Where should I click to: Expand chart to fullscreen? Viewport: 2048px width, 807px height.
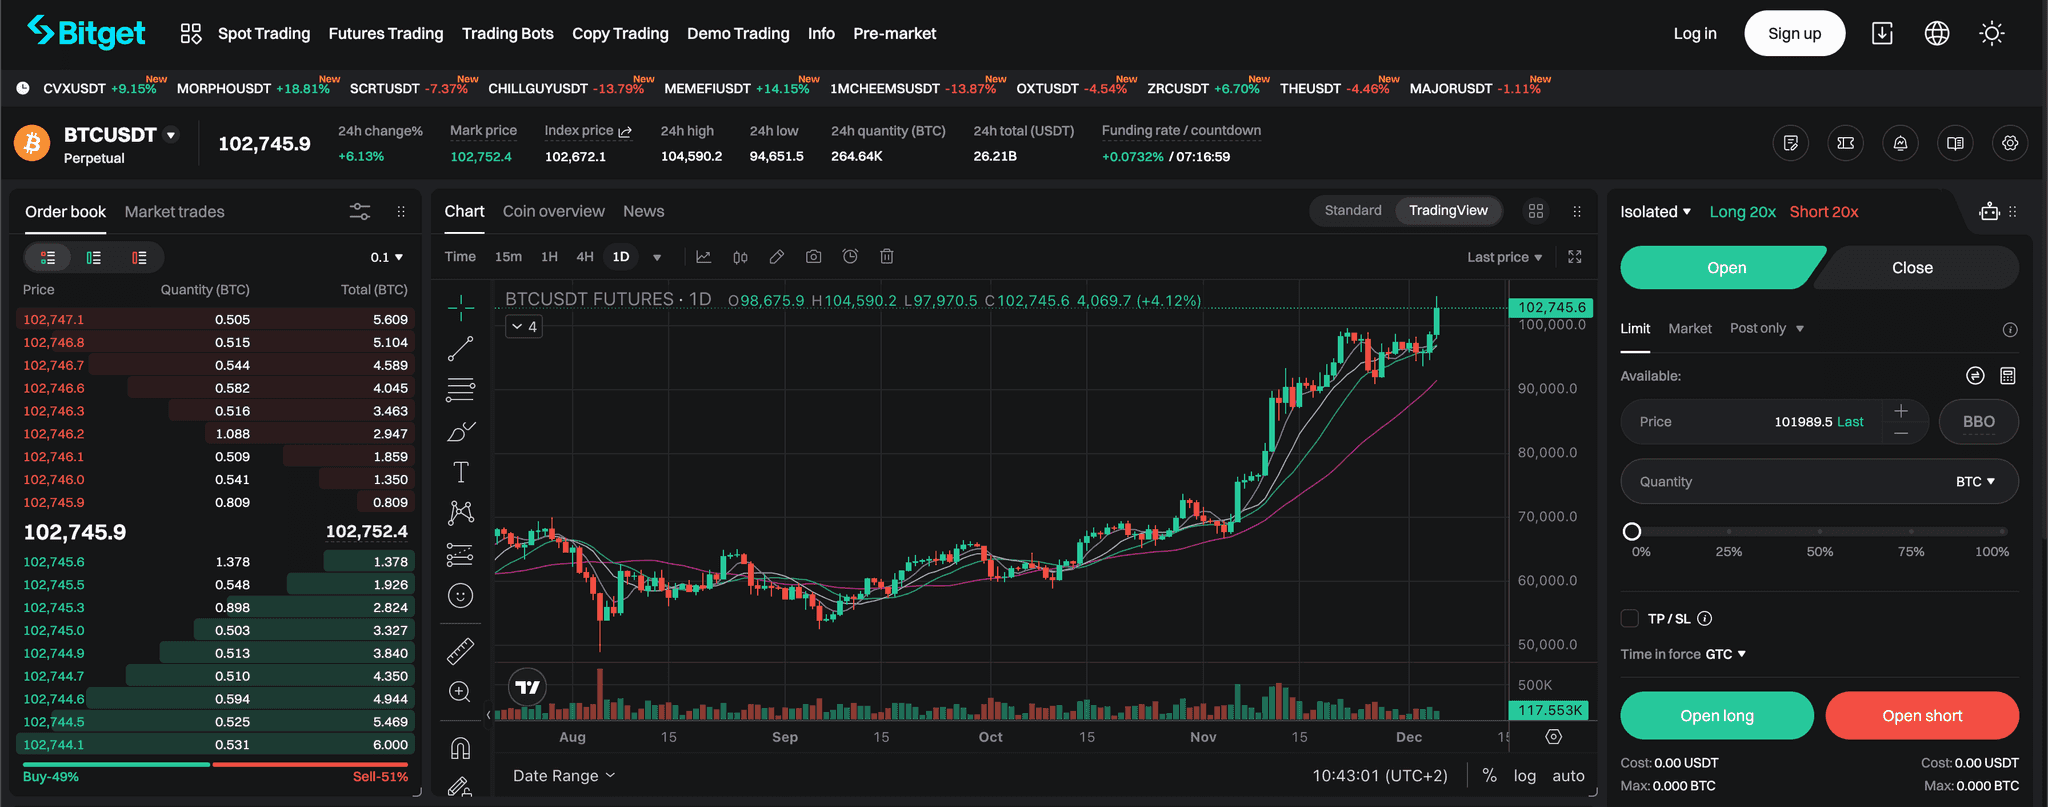(1575, 257)
